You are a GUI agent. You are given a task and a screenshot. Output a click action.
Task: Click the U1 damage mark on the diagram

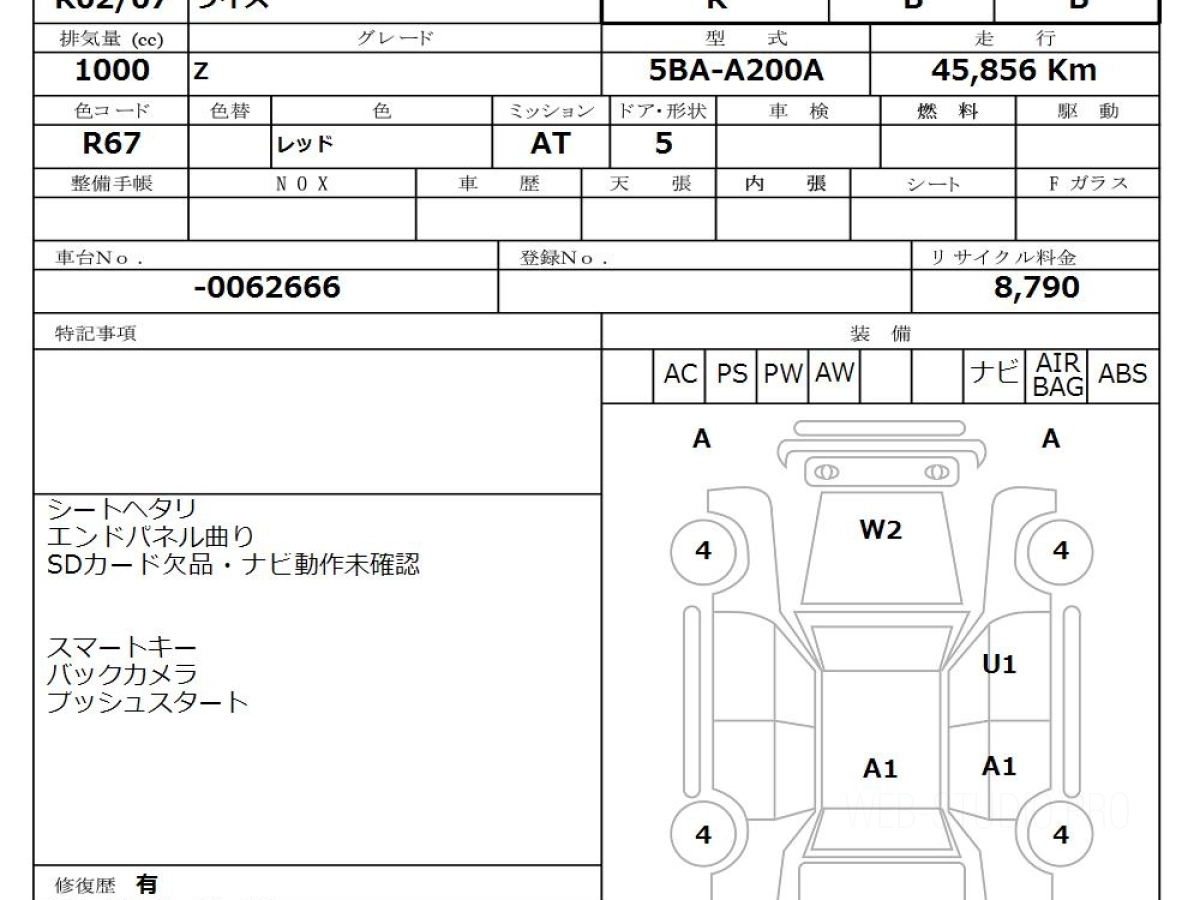point(999,664)
